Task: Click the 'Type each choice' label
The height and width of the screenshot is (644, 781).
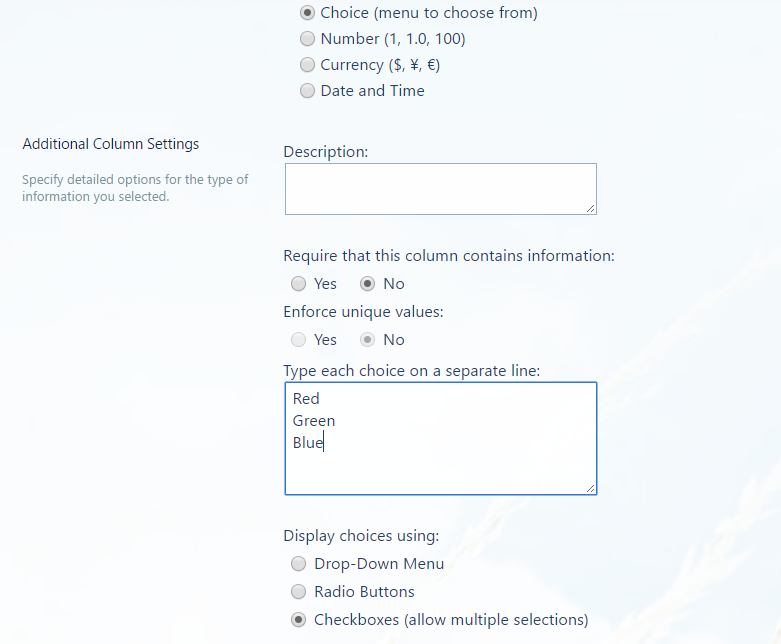Action: coord(412,371)
